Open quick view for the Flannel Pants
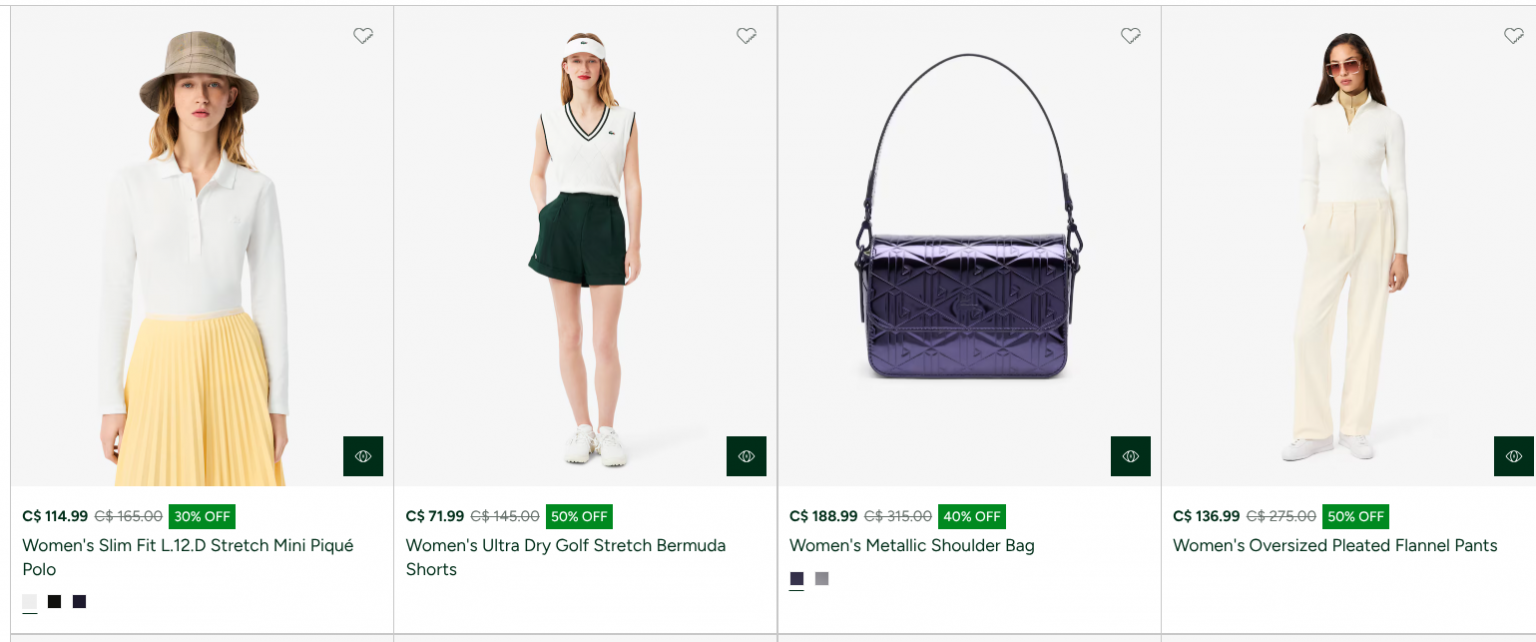The height and width of the screenshot is (642, 1536). 1513,456
